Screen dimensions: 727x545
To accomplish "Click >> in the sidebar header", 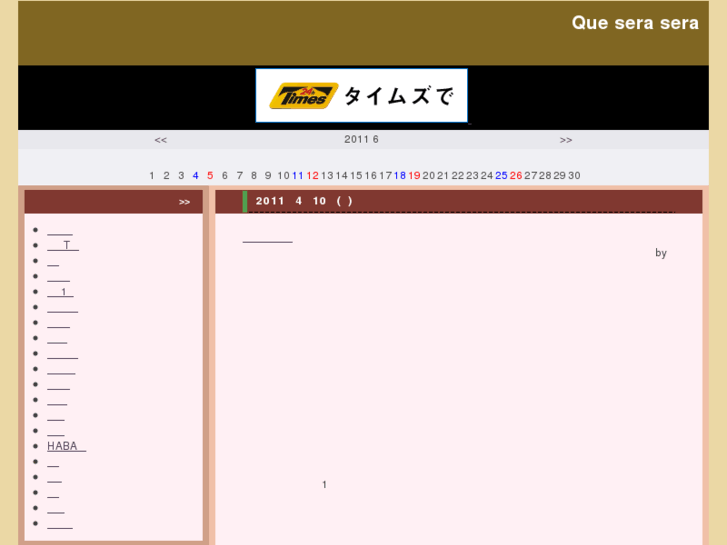I will point(184,202).
